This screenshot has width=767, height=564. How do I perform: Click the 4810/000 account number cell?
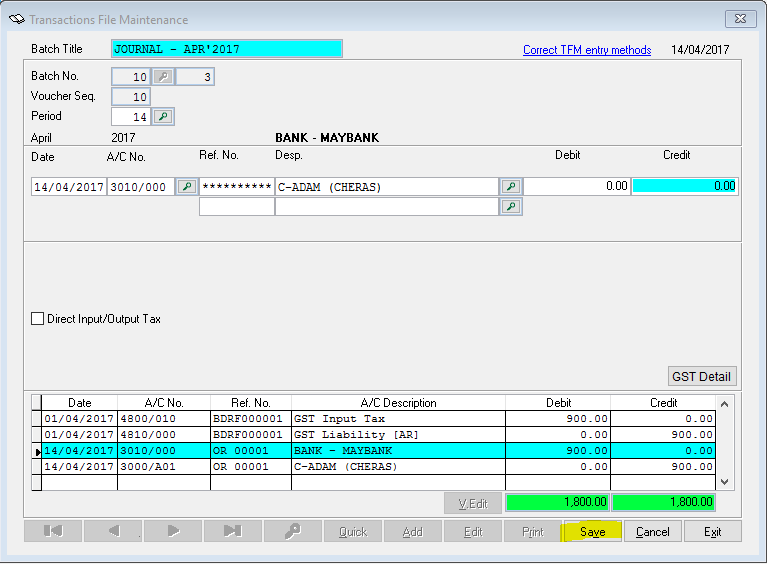click(x=164, y=435)
